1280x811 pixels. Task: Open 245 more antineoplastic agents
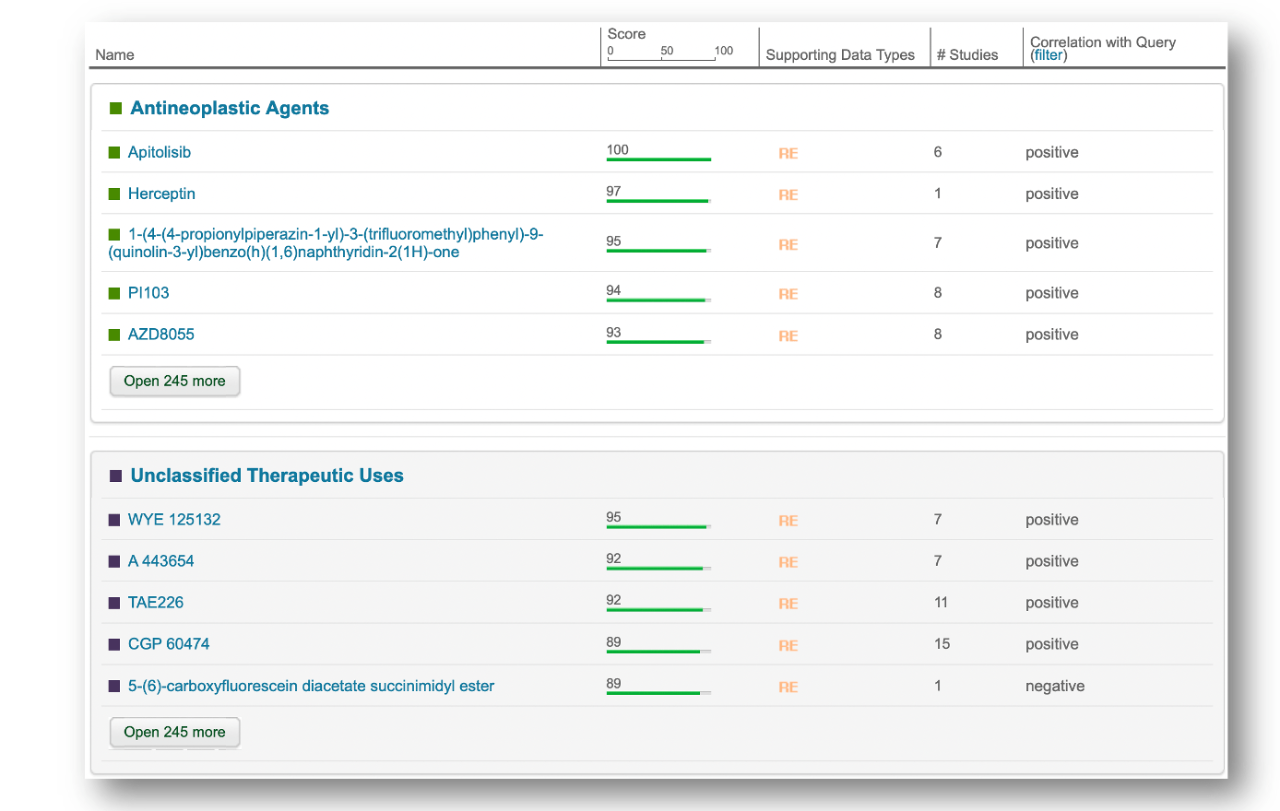[174, 381]
